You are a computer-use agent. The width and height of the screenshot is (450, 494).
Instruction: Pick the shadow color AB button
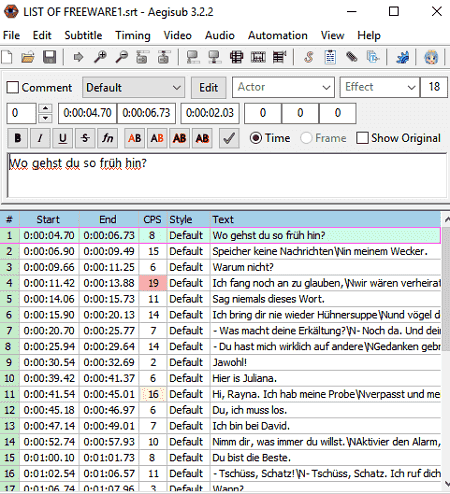pos(202,138)
